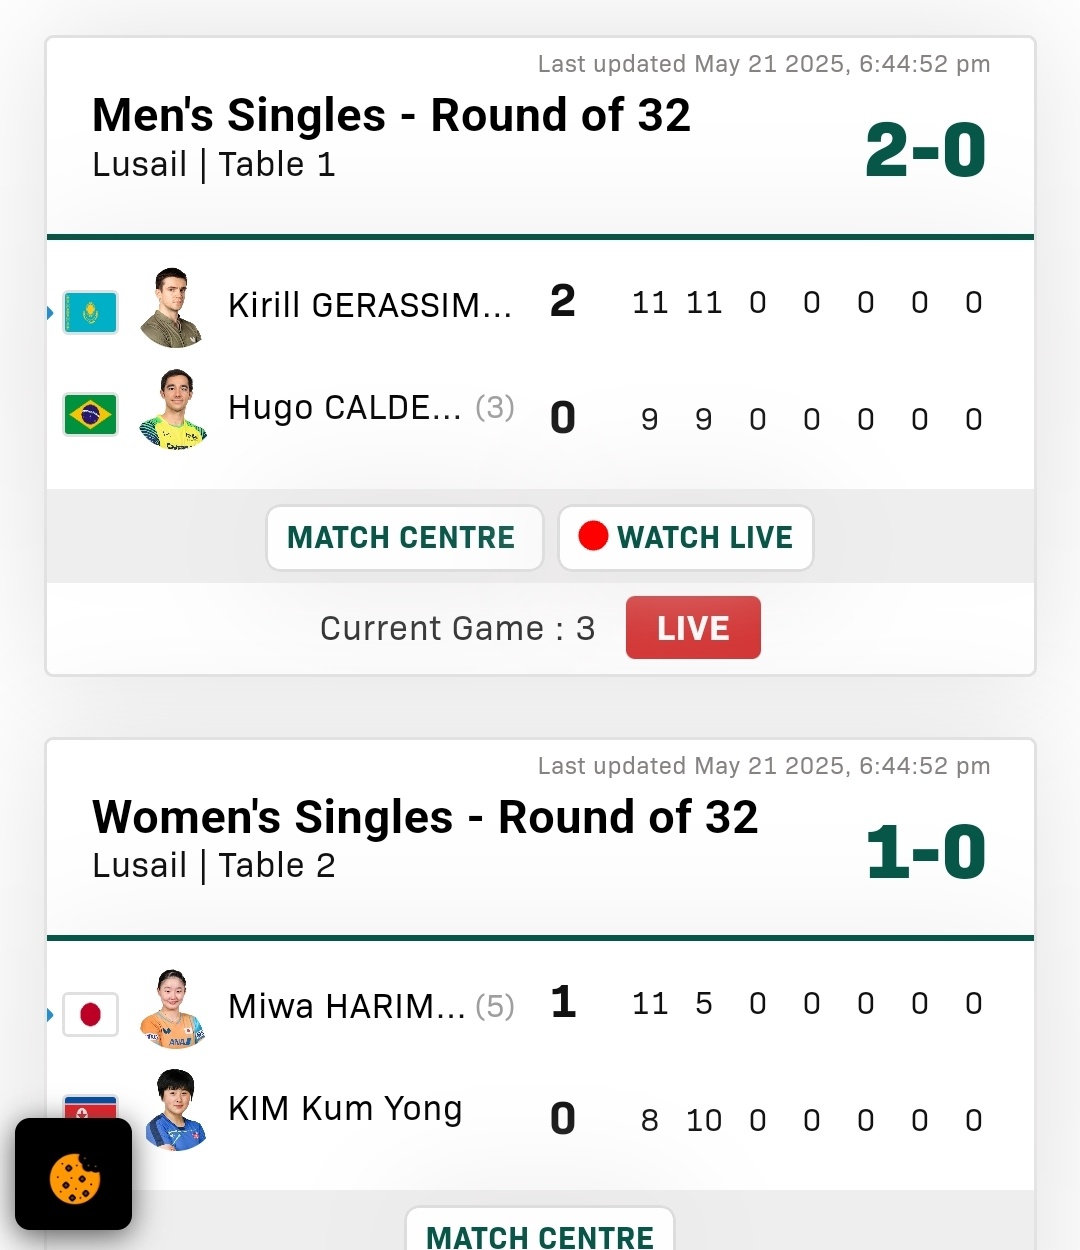1080x1250 pixels.
Task: Click the North Korea flag icon
Action: coord(90,1107)
